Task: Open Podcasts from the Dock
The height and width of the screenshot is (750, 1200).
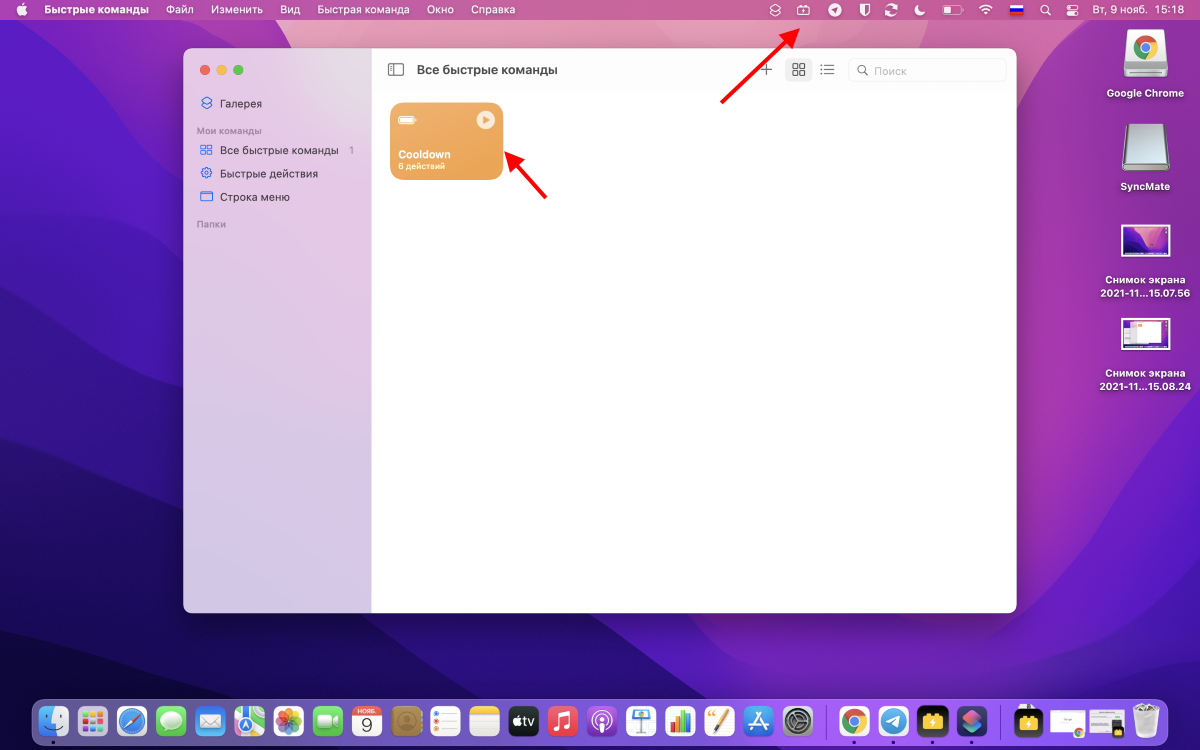Action: pos(602,720)
